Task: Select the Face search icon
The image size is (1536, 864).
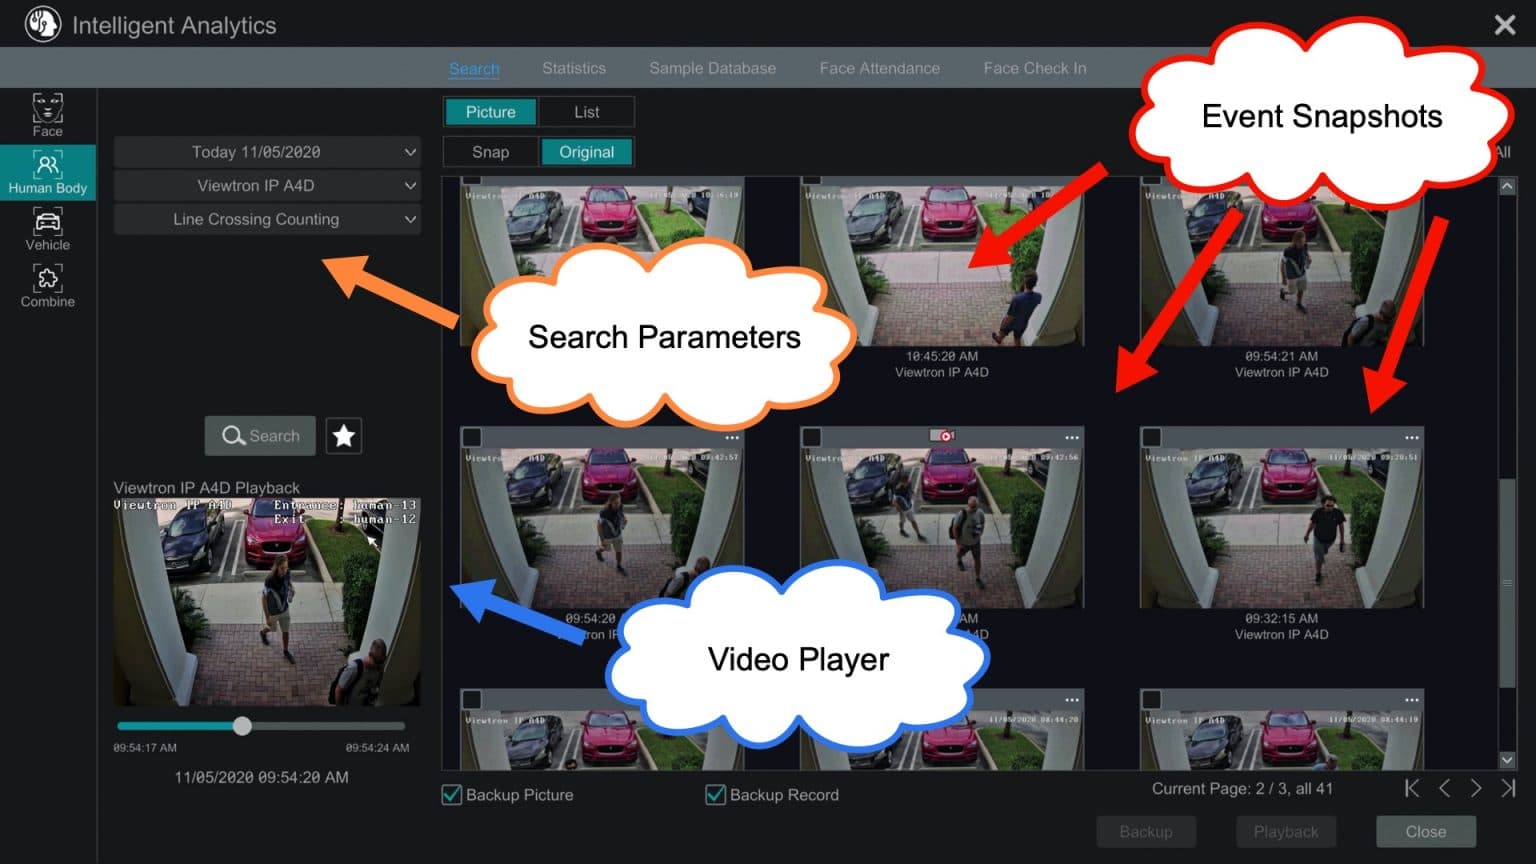Action: click(x=47, y=115)
